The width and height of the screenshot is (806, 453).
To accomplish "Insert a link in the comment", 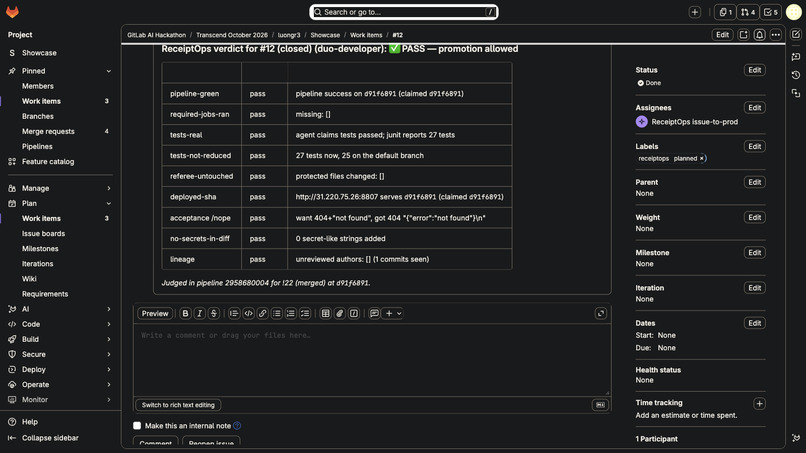I will click(x=262, y=313).
